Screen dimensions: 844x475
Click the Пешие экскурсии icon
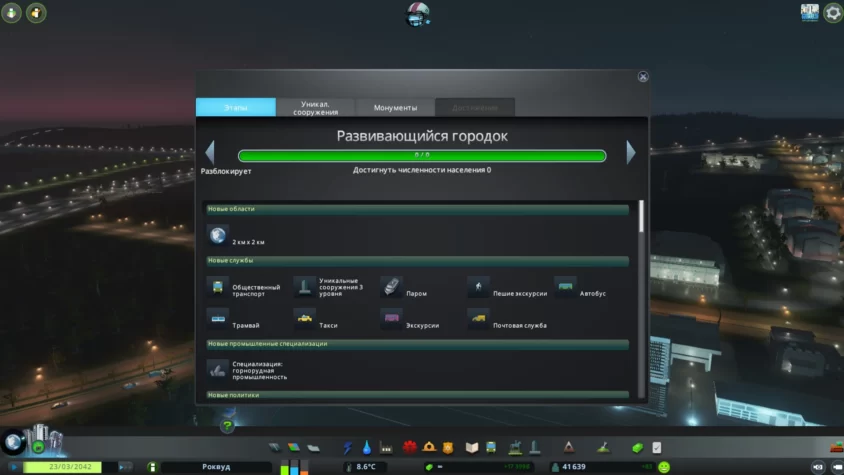pos(479,287)
